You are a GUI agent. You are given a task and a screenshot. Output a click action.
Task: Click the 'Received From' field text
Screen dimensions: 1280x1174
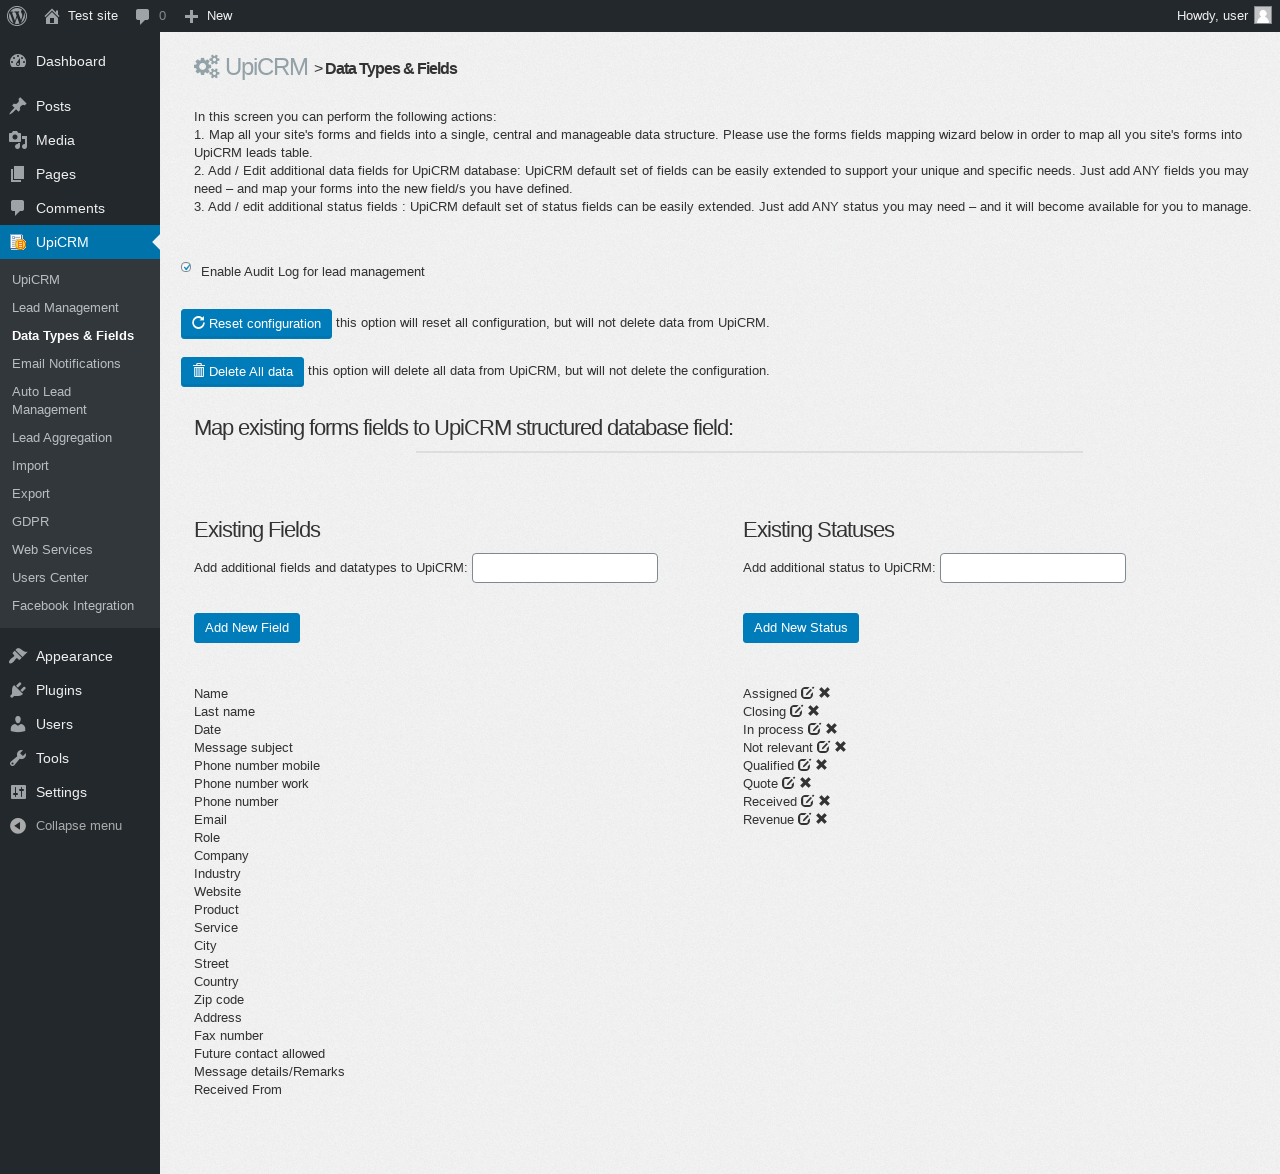238,1090
